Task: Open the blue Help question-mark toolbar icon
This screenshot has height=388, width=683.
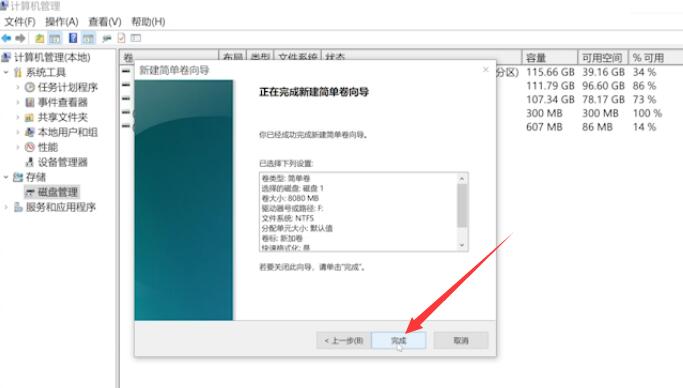Action: (x=73, y=38)
